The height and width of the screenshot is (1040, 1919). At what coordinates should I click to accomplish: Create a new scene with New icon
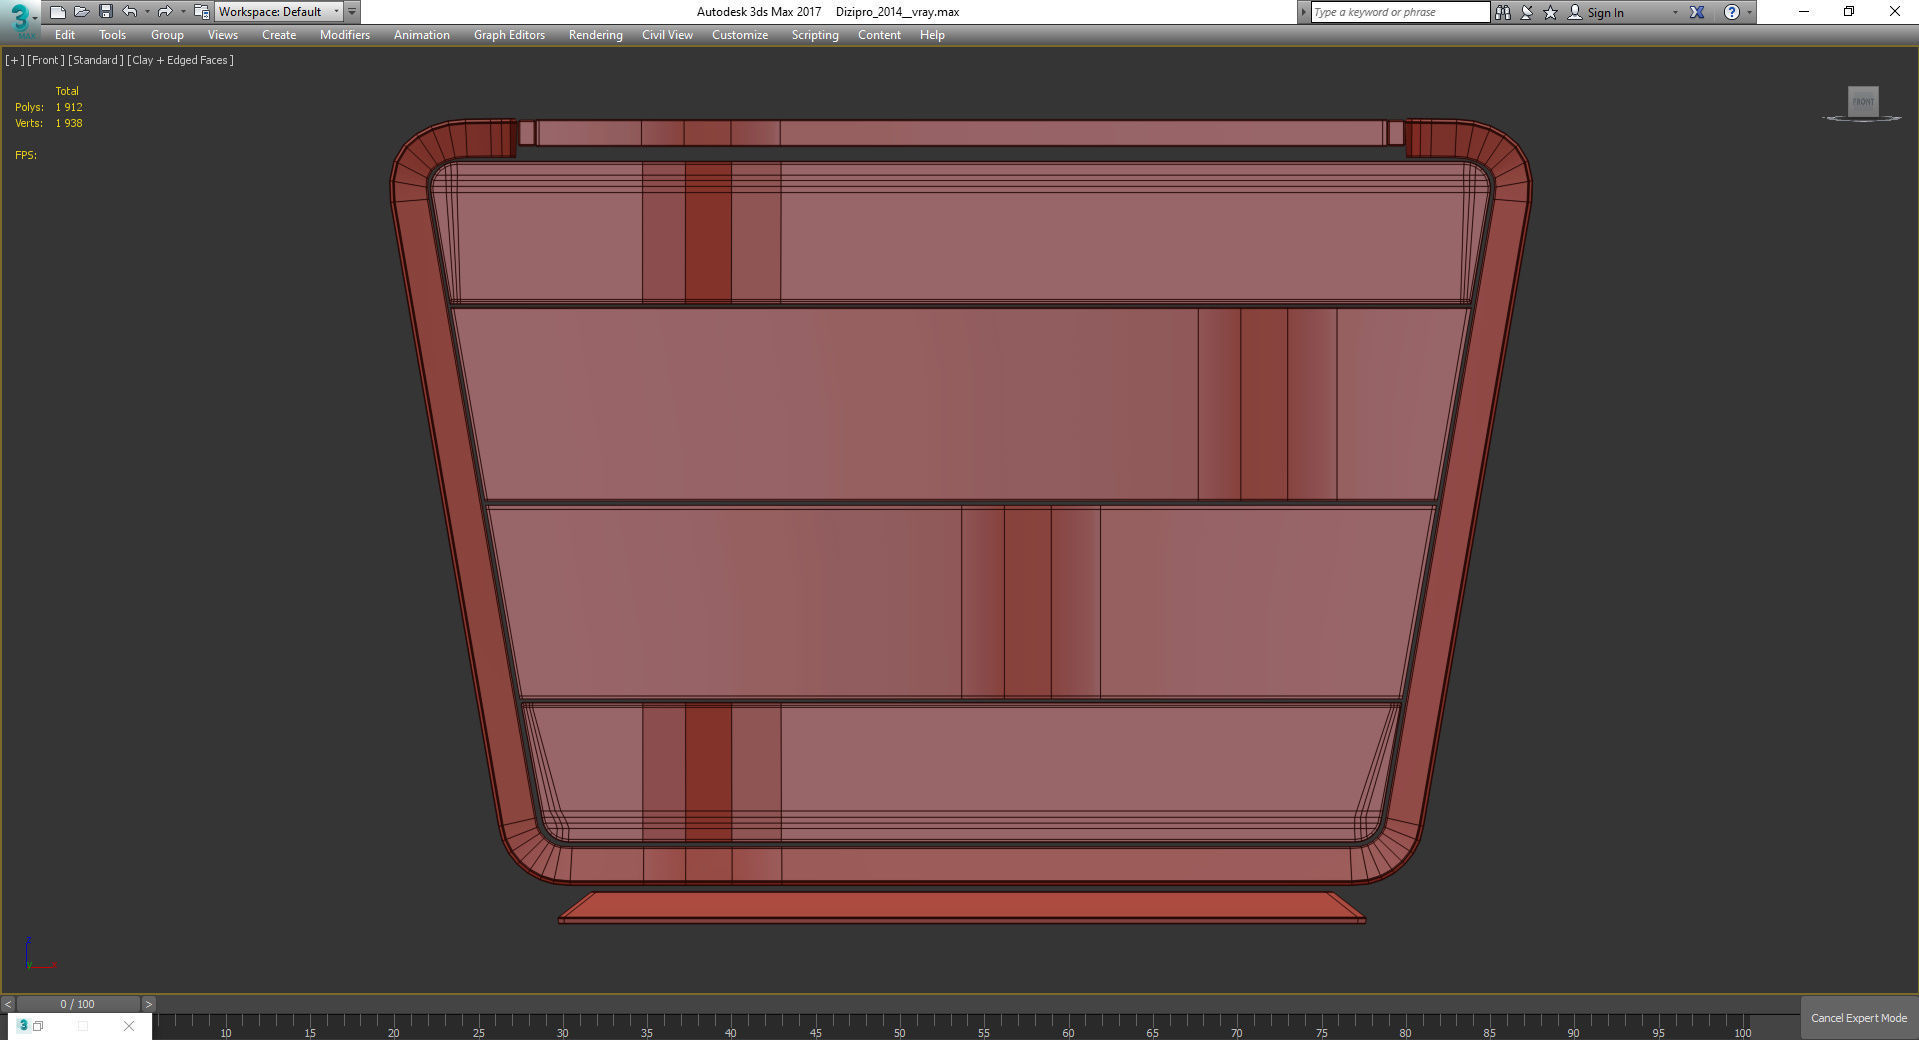58,12
